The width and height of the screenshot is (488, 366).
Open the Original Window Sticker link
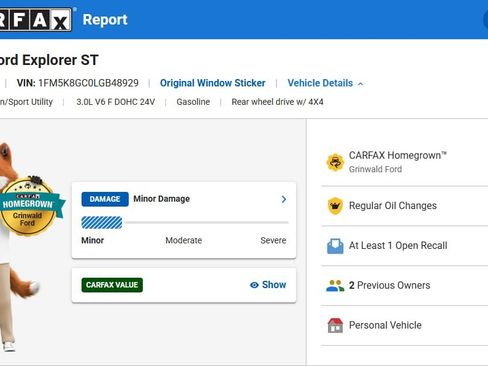pos(213,83)
